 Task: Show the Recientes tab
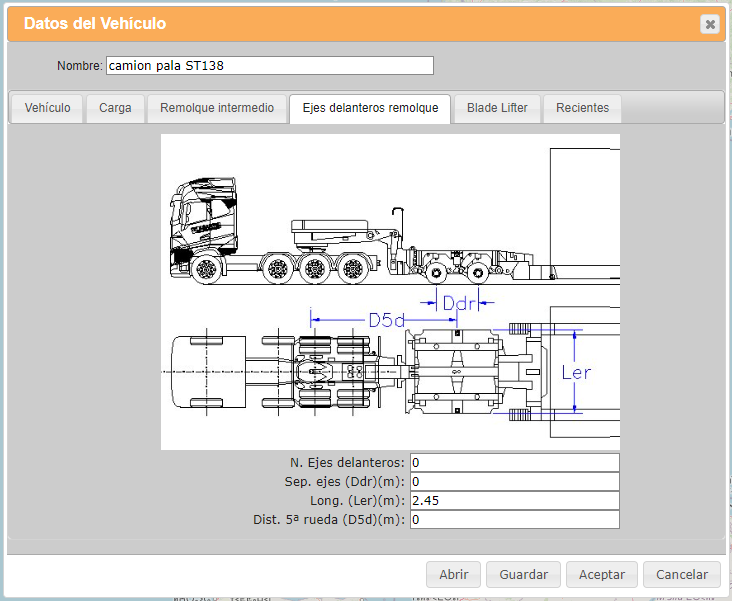582,108
